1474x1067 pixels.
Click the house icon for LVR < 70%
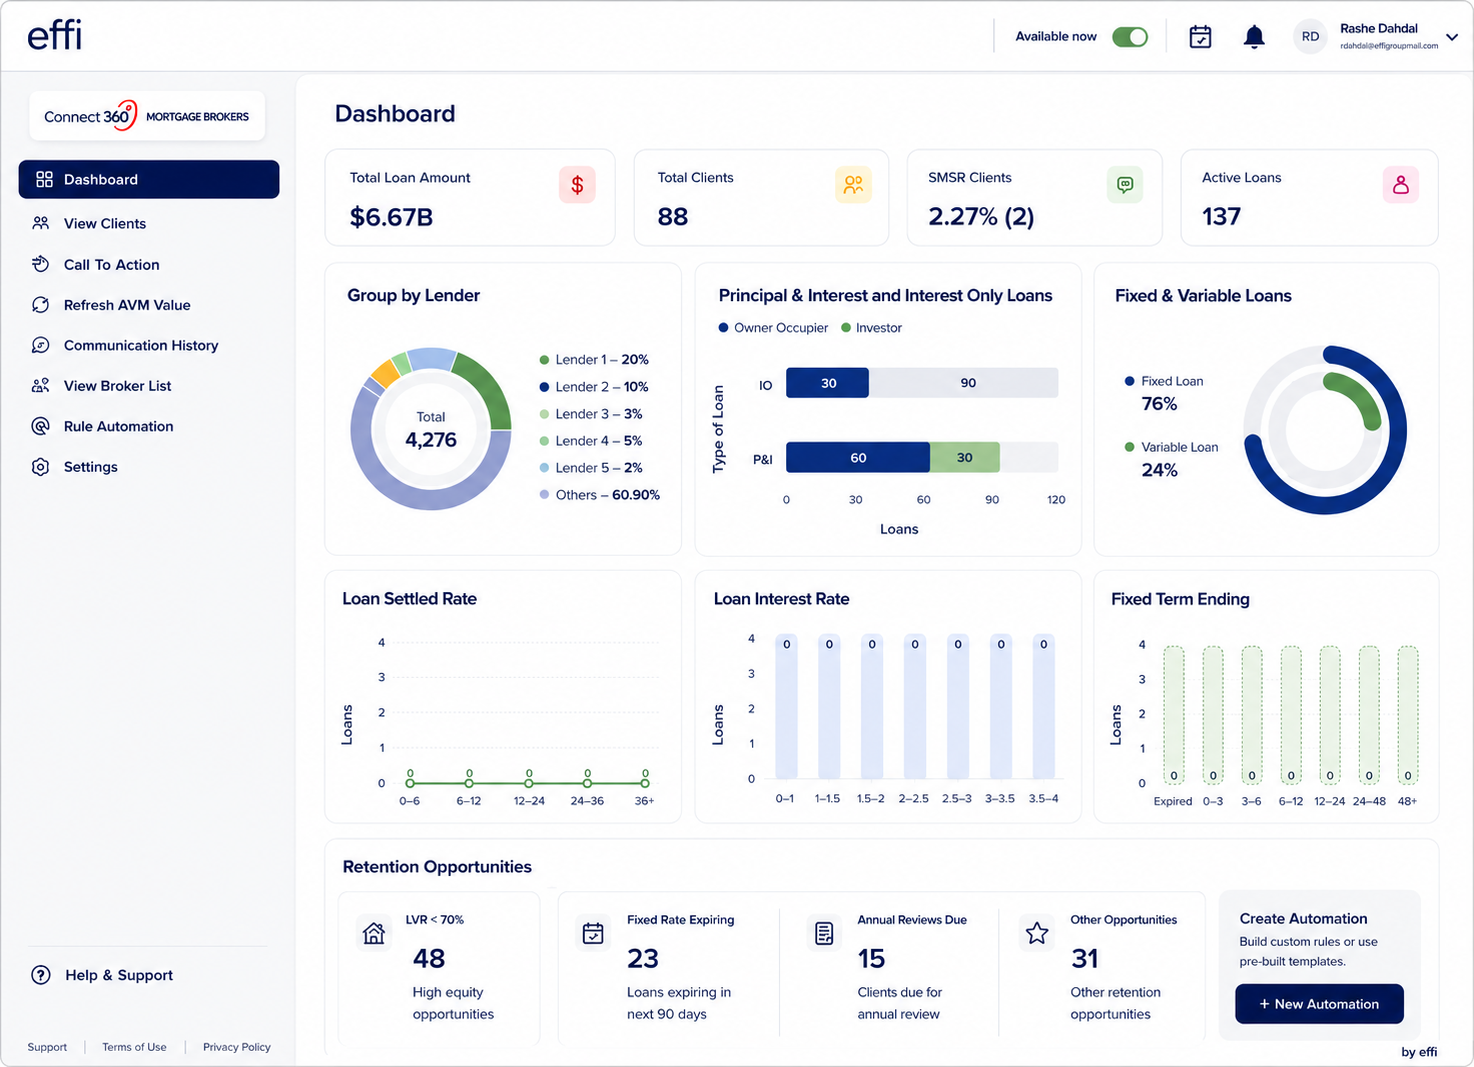click(x=374, y=933)
